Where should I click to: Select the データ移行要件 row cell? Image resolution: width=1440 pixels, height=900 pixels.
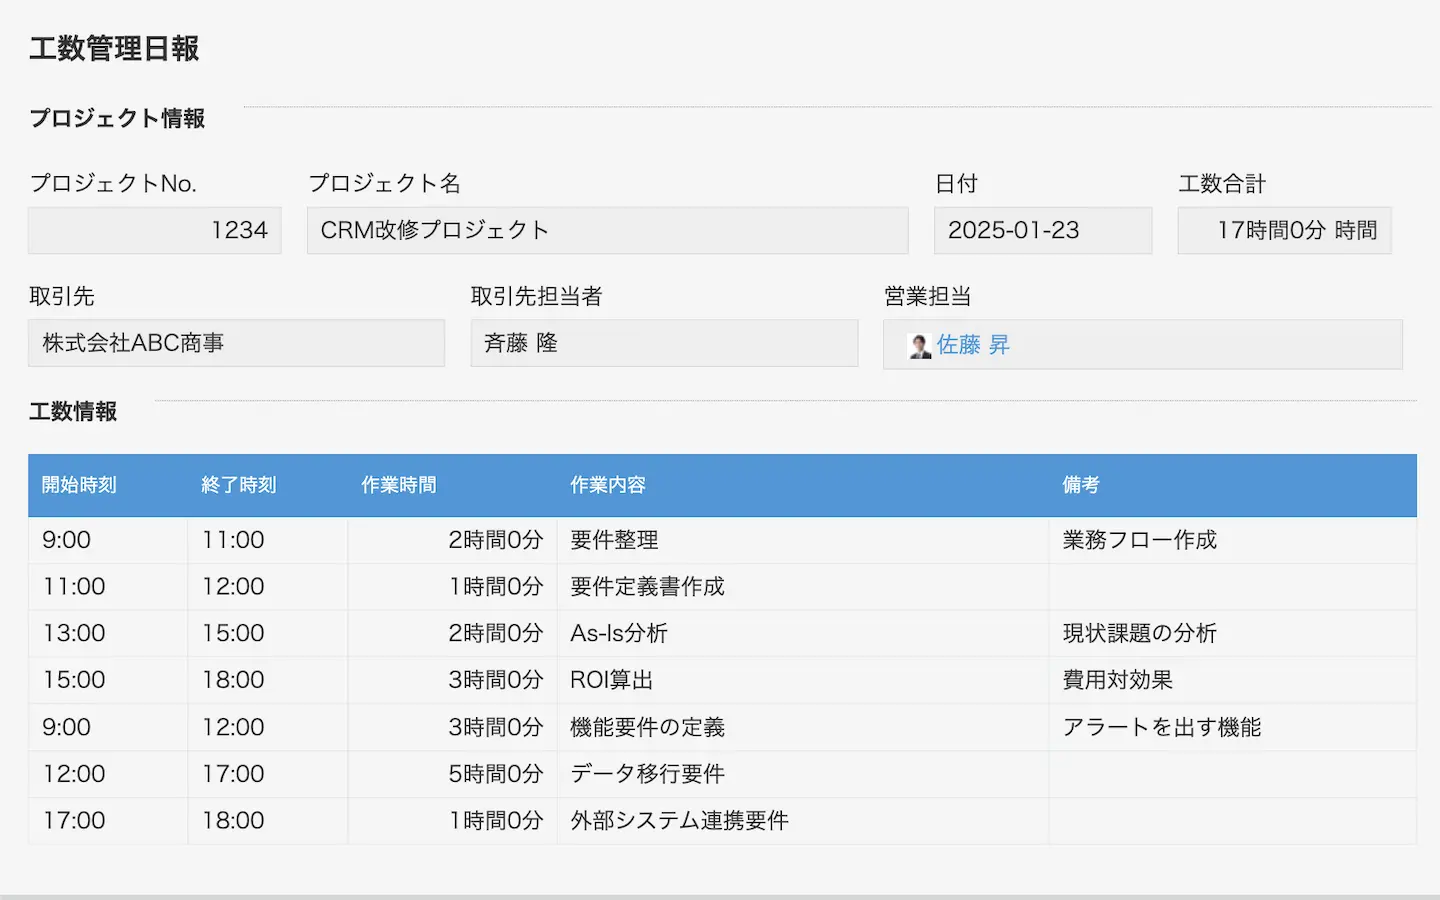[647, 774]
